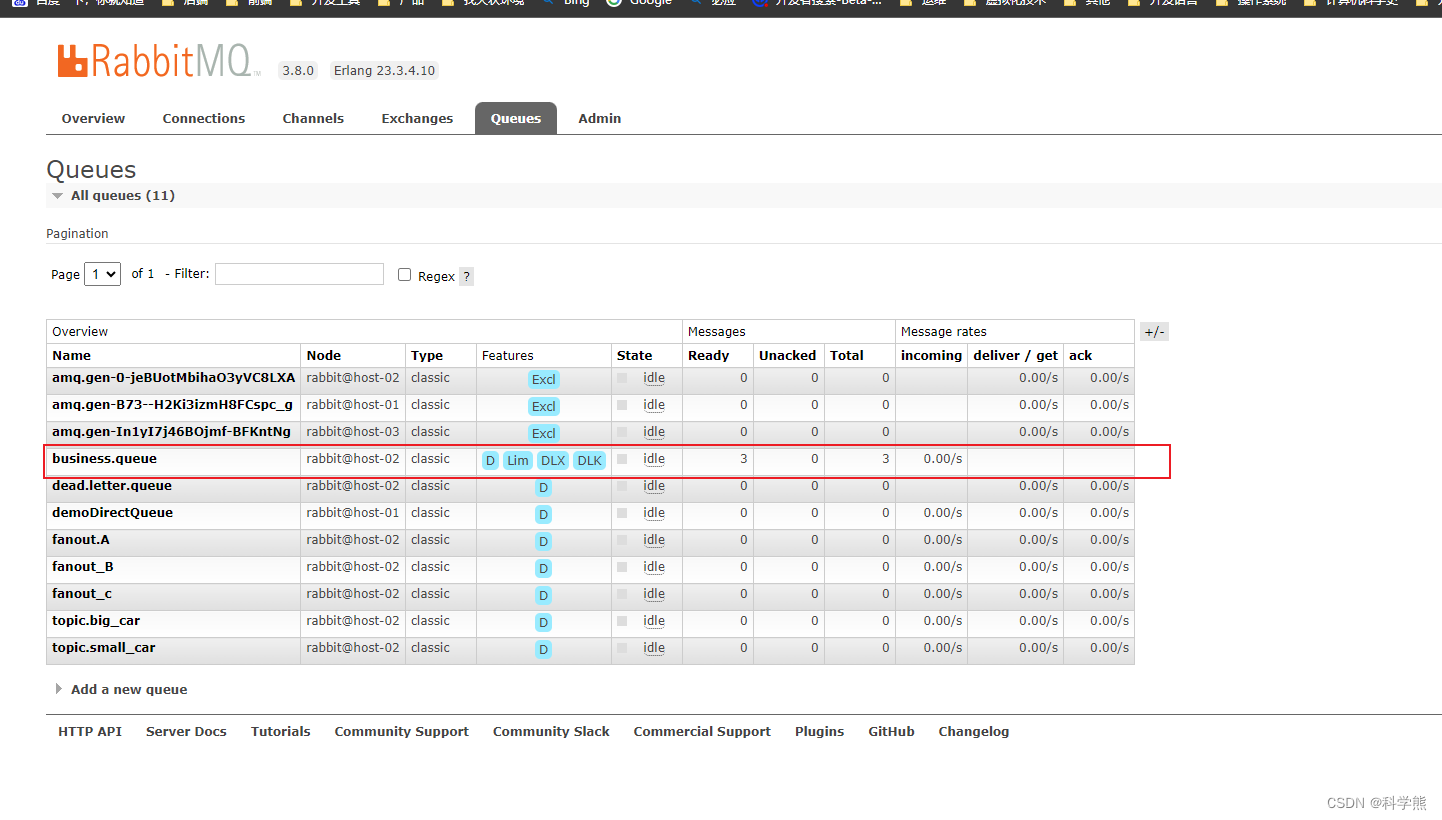Click the DLX badge on business.queue
This screenshot has width=1442, height=820.
coord(552,461)
